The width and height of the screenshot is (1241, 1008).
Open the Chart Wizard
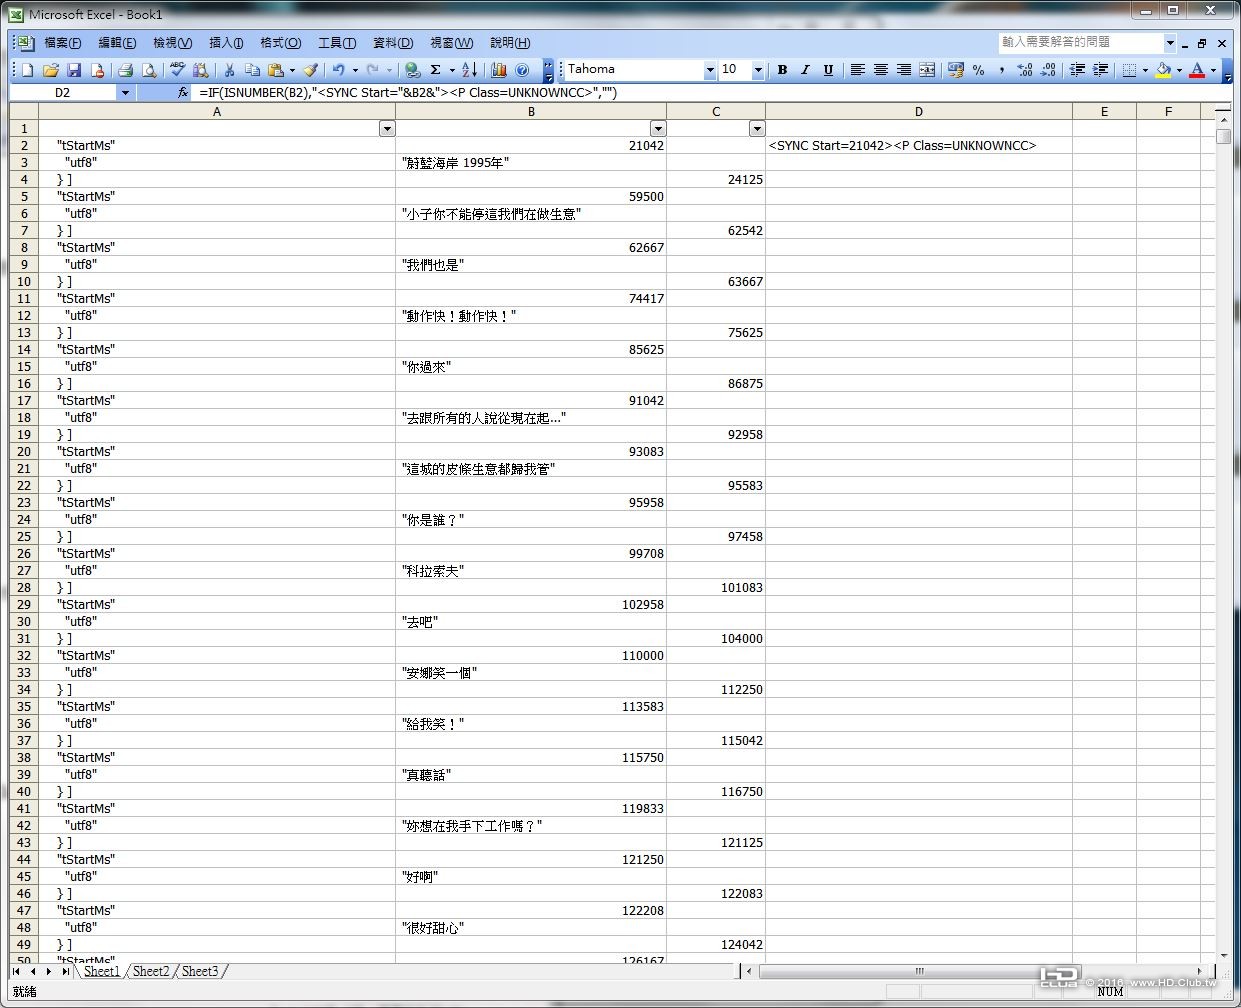pyautogui.click(x=499, y=70)
